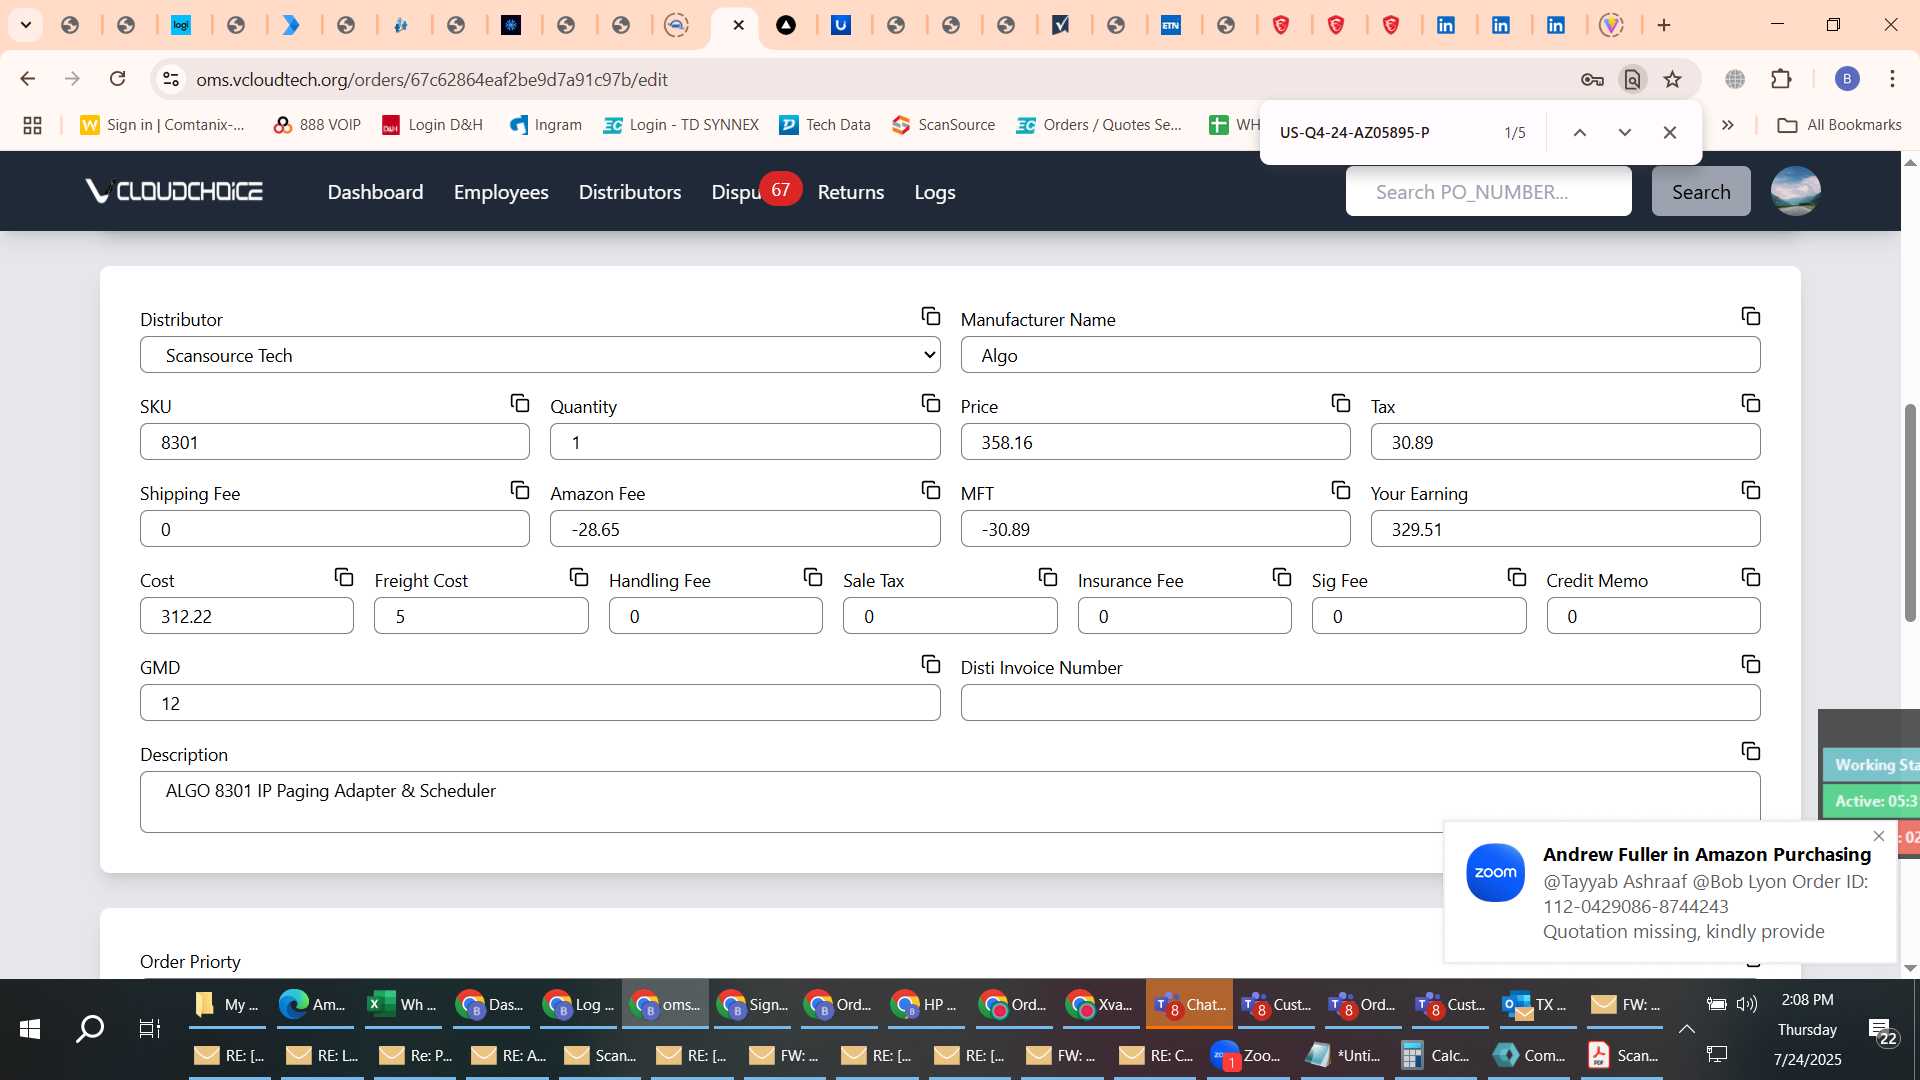Show more bookmarks with the chevron
The image size is (1920, 1080).
1727,125
